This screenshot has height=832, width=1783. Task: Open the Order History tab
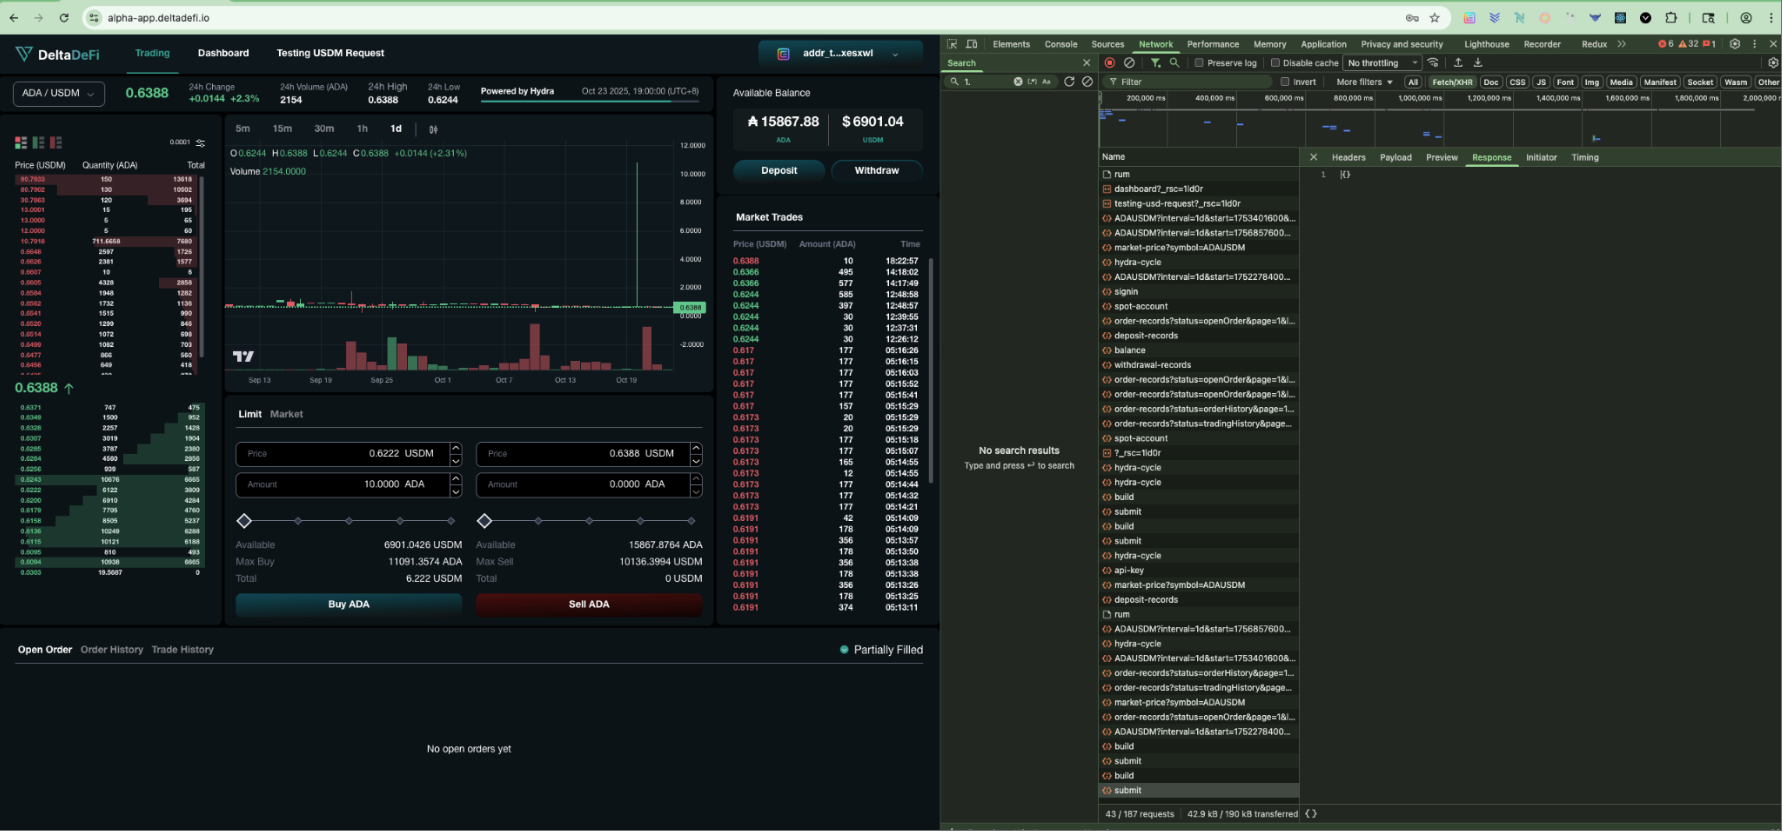tap(112, 650)
